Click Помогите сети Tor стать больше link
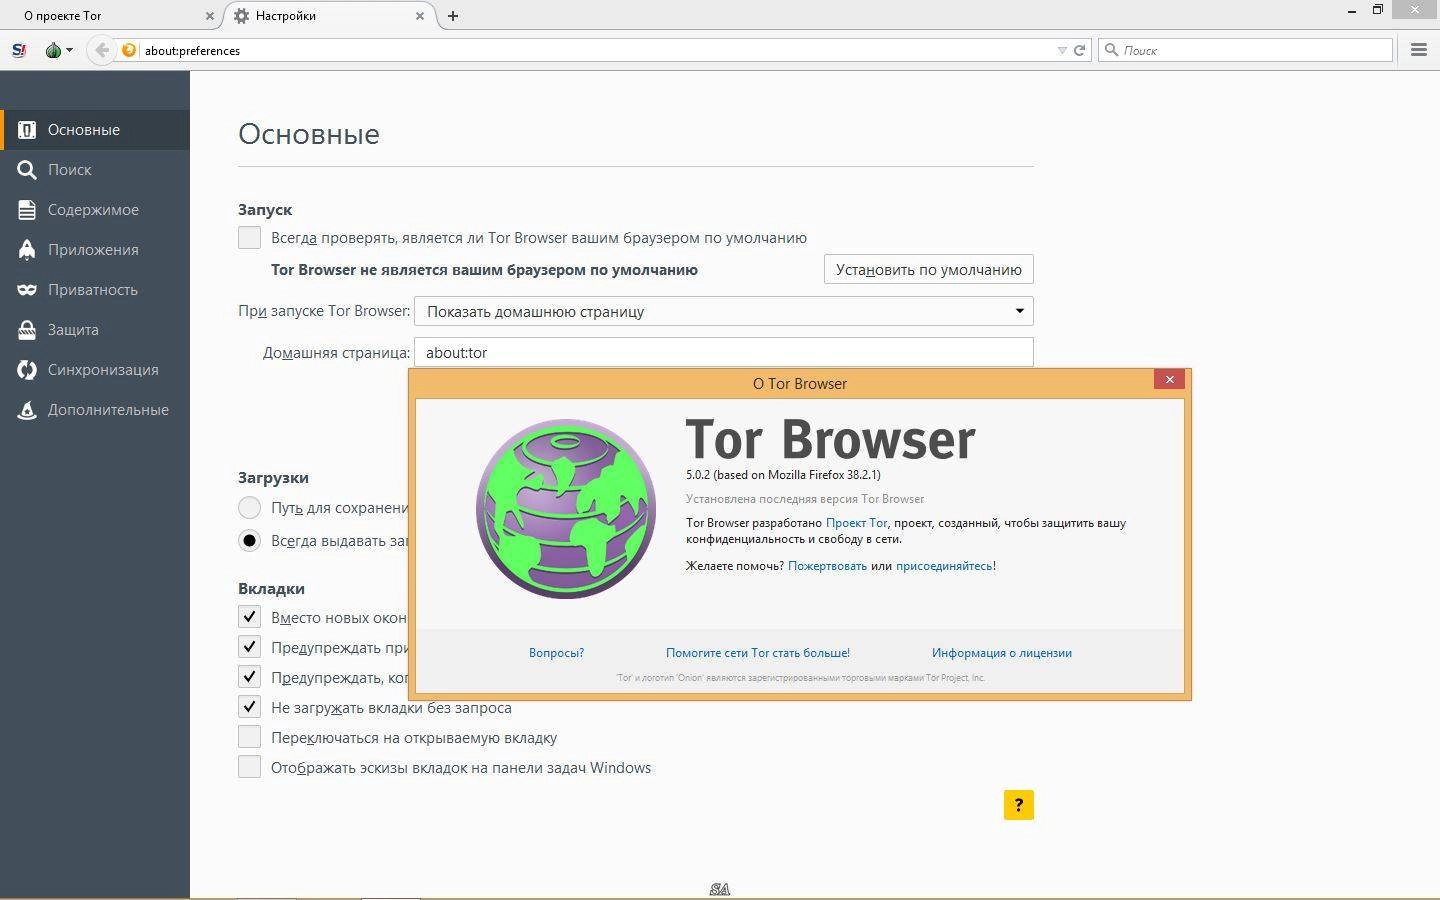 tap(758, 653)
